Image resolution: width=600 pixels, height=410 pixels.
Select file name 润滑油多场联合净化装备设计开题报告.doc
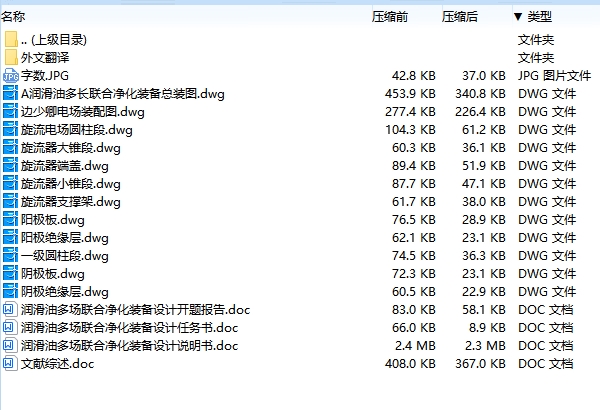pyautogui.click(x=135, y=310)
